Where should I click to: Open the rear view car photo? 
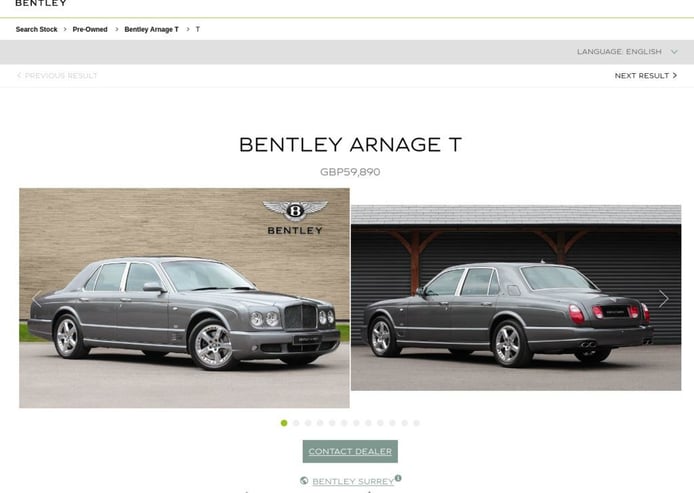click(516, 298)
